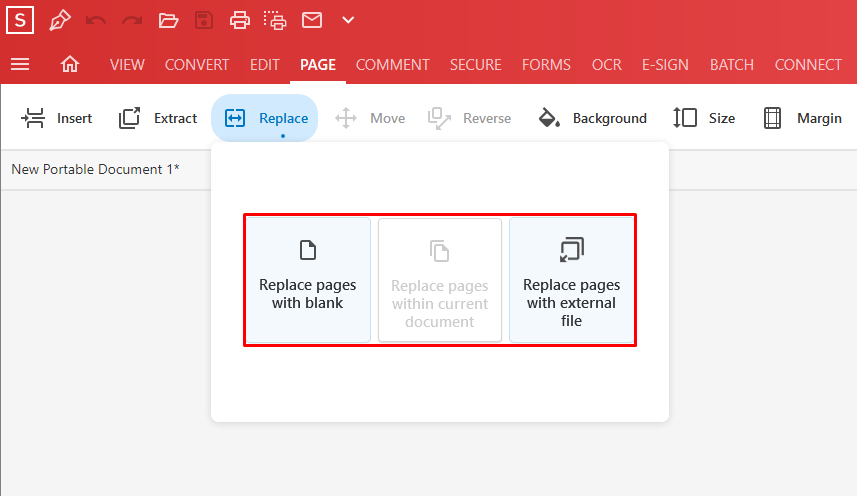Click the Print icon

tap(239, 21)
